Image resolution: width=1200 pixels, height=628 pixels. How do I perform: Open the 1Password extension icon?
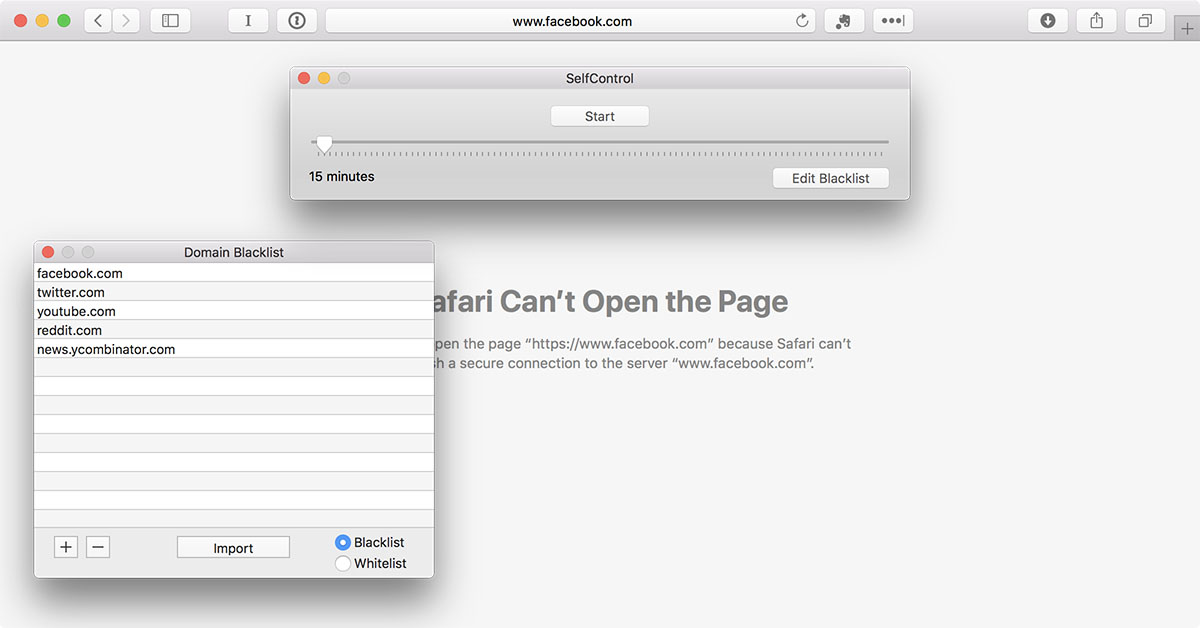[296, 21]
